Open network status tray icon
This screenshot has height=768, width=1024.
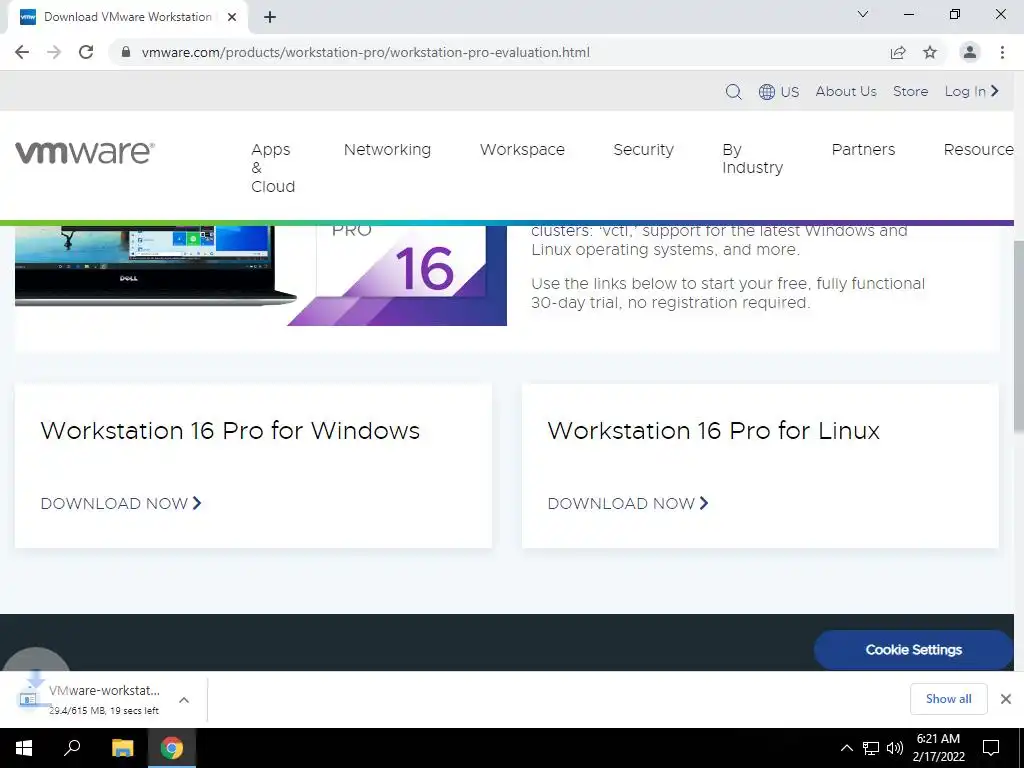tap(871, 748)
